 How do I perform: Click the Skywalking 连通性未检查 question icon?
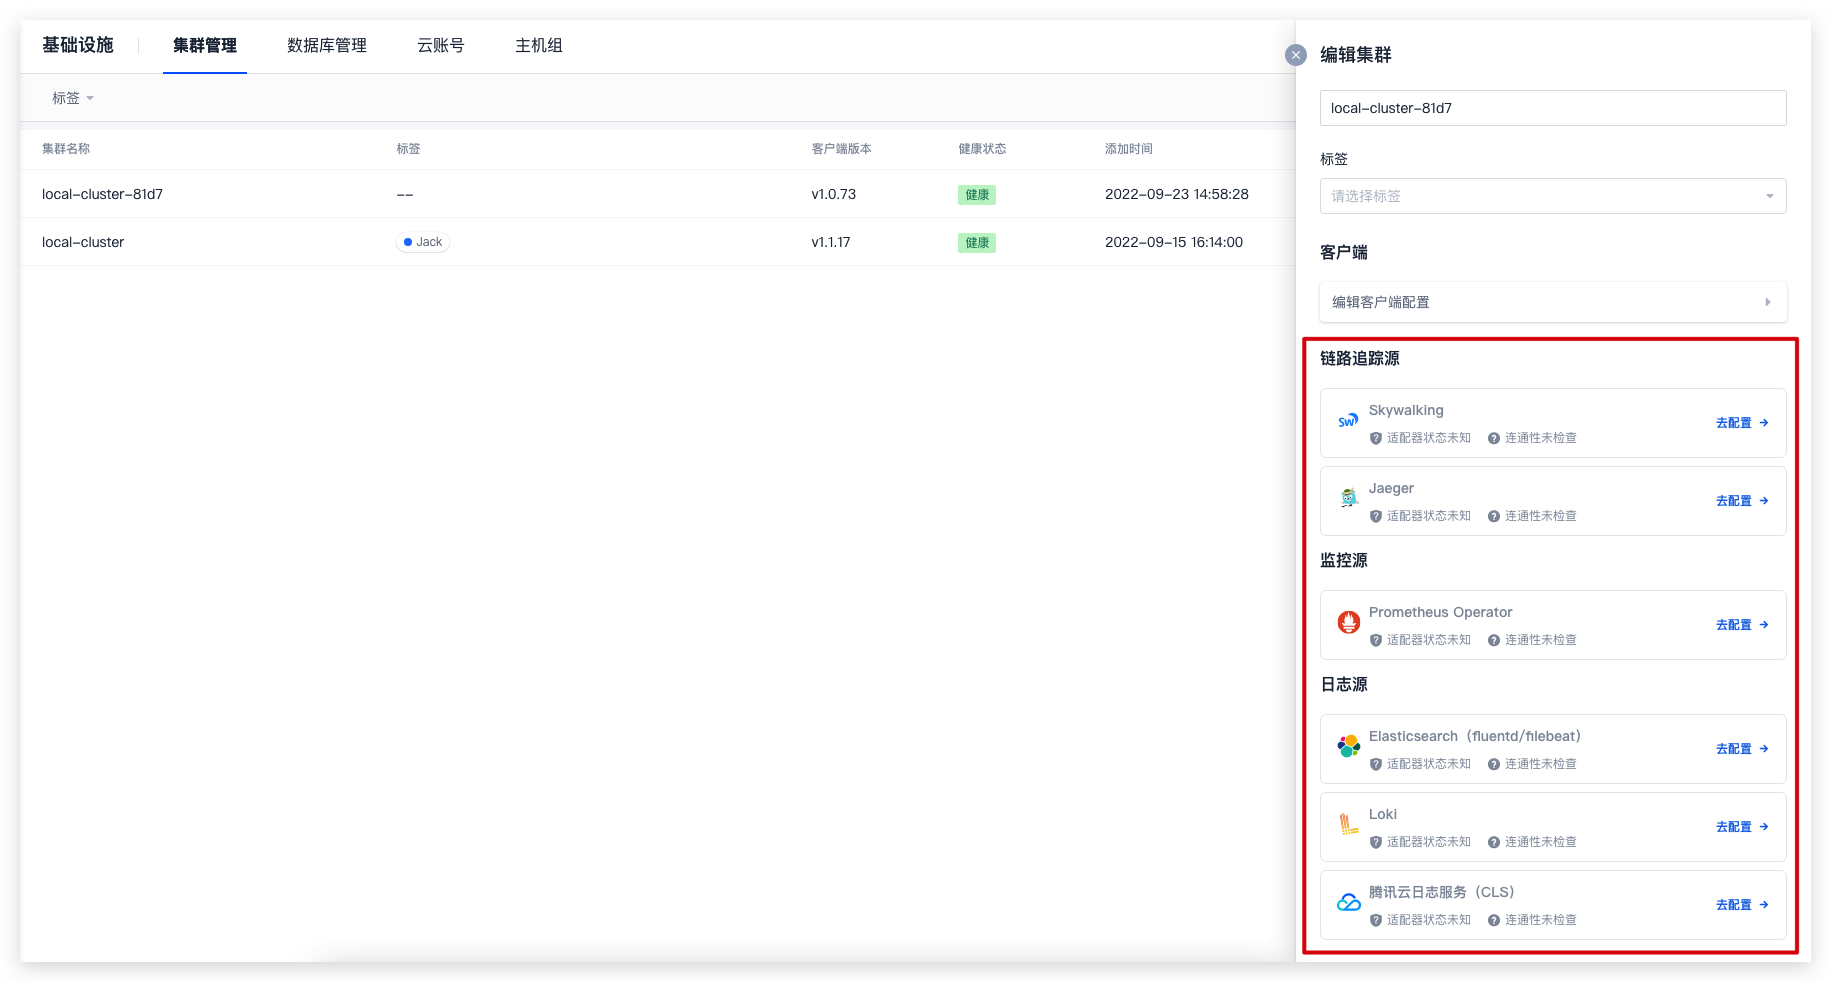pos(1494,438)
